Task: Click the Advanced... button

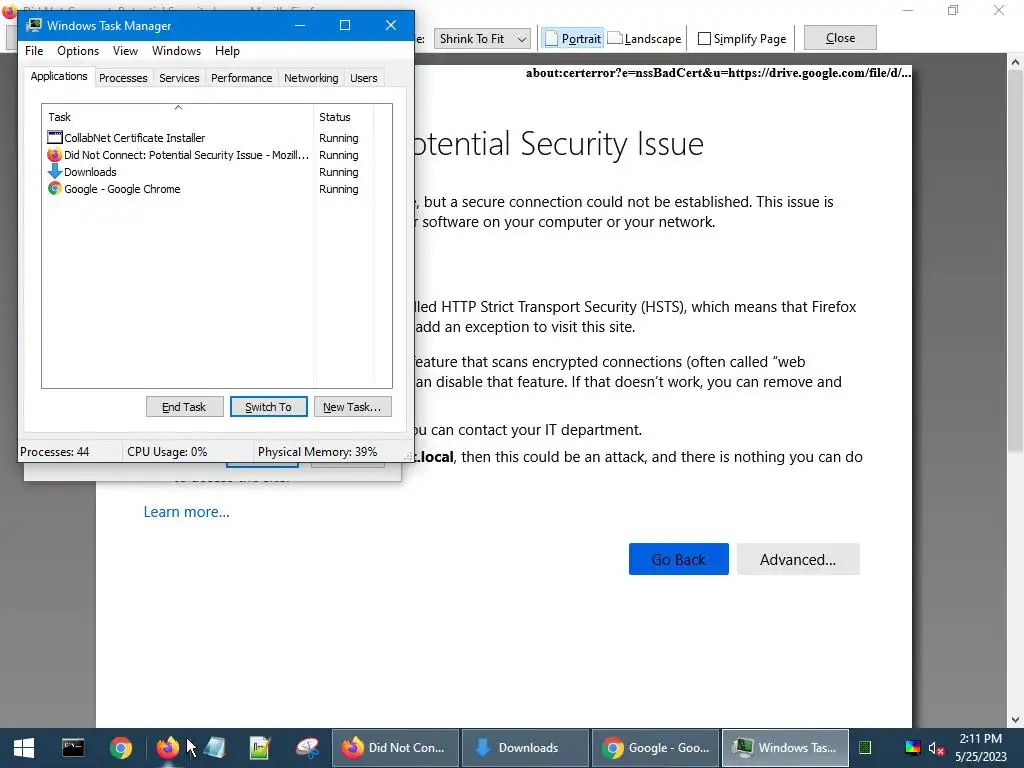Action: click(797, 559)
